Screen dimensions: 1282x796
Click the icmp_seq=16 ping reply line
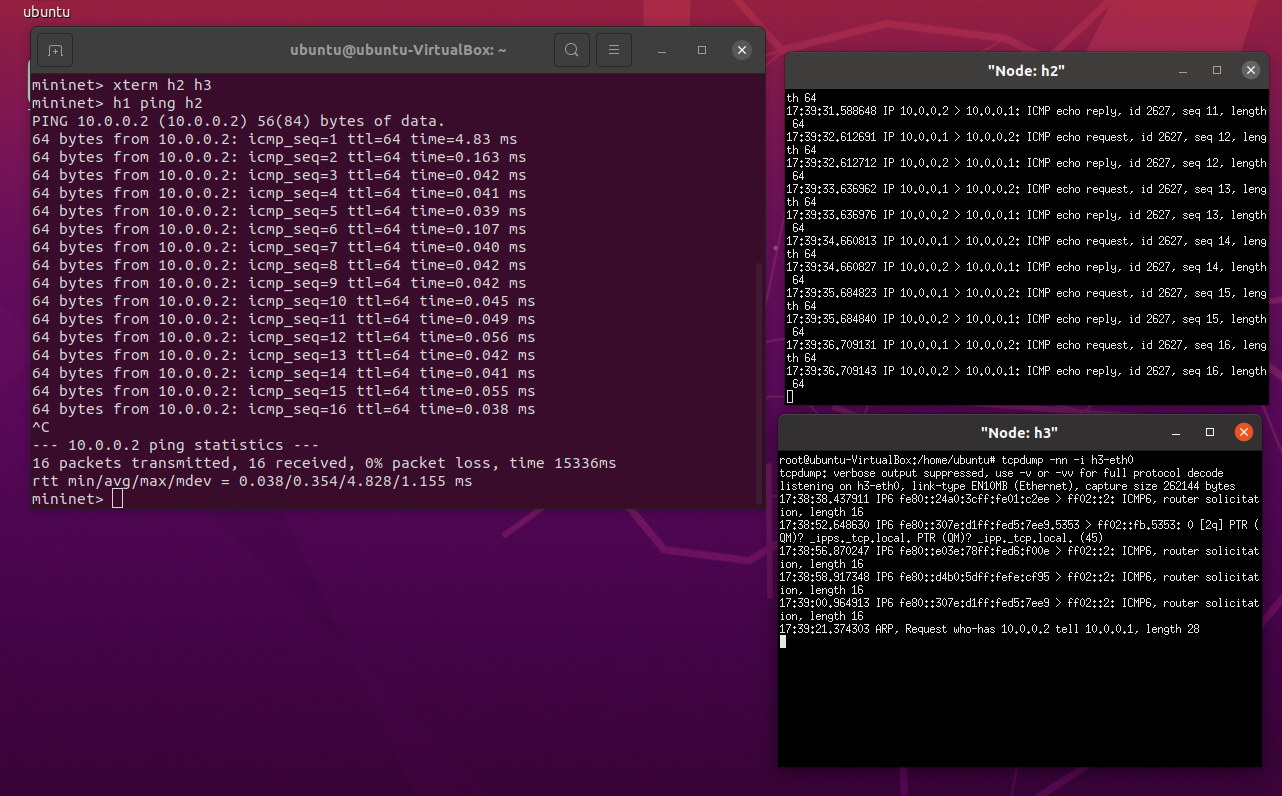(x=284, y=409)
